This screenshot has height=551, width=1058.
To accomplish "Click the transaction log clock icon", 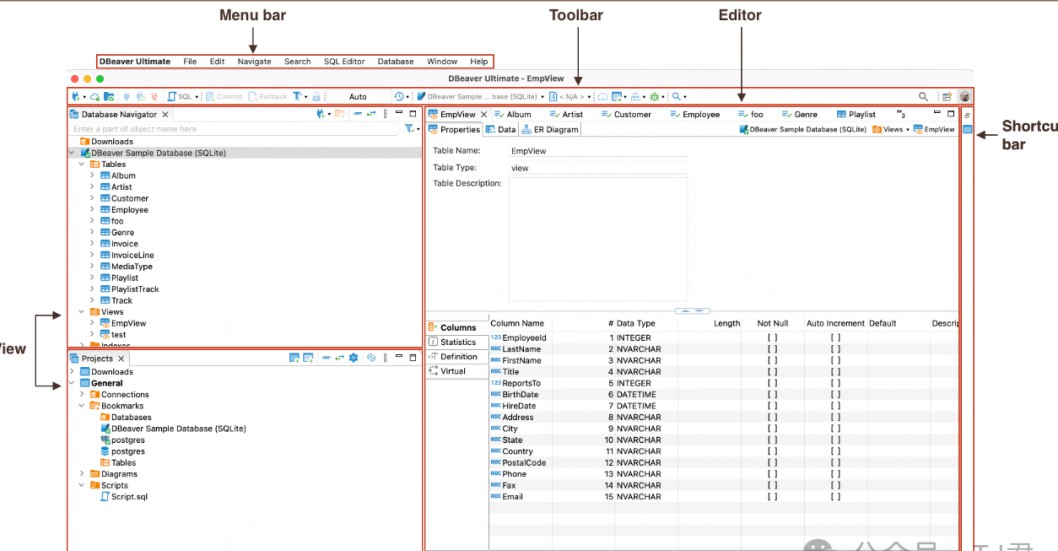I will click(x=399, y=96).
